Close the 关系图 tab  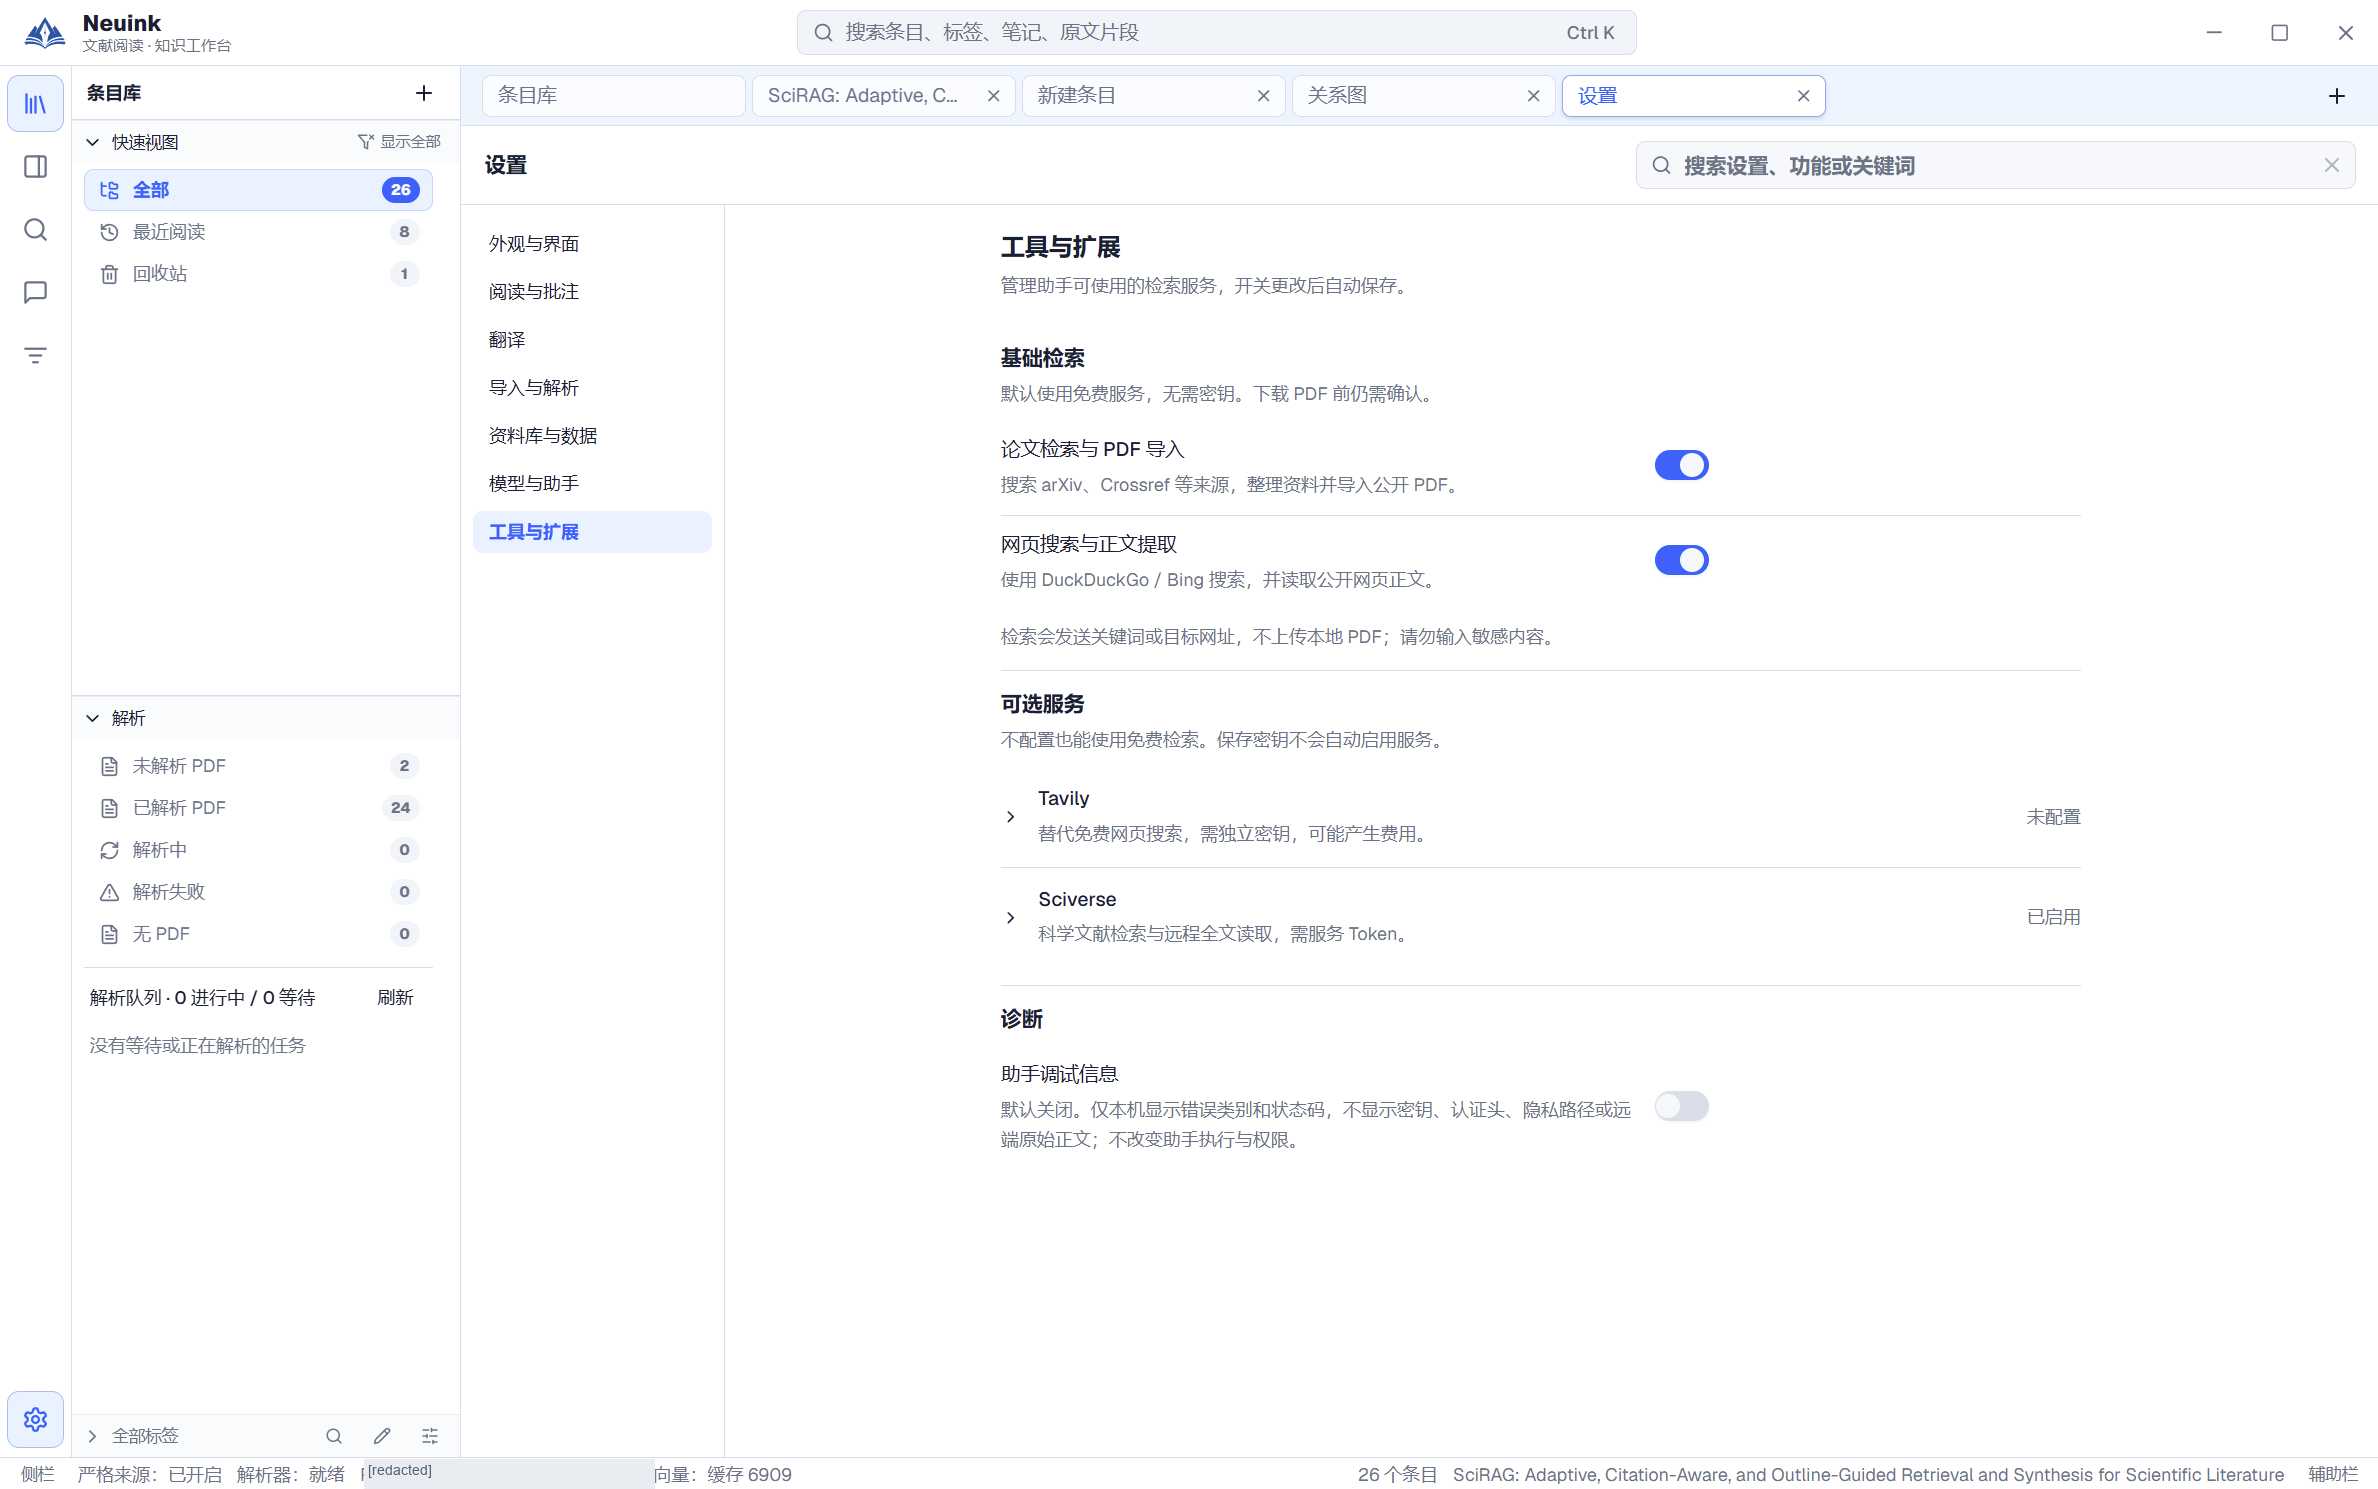tap(1533, 96)
